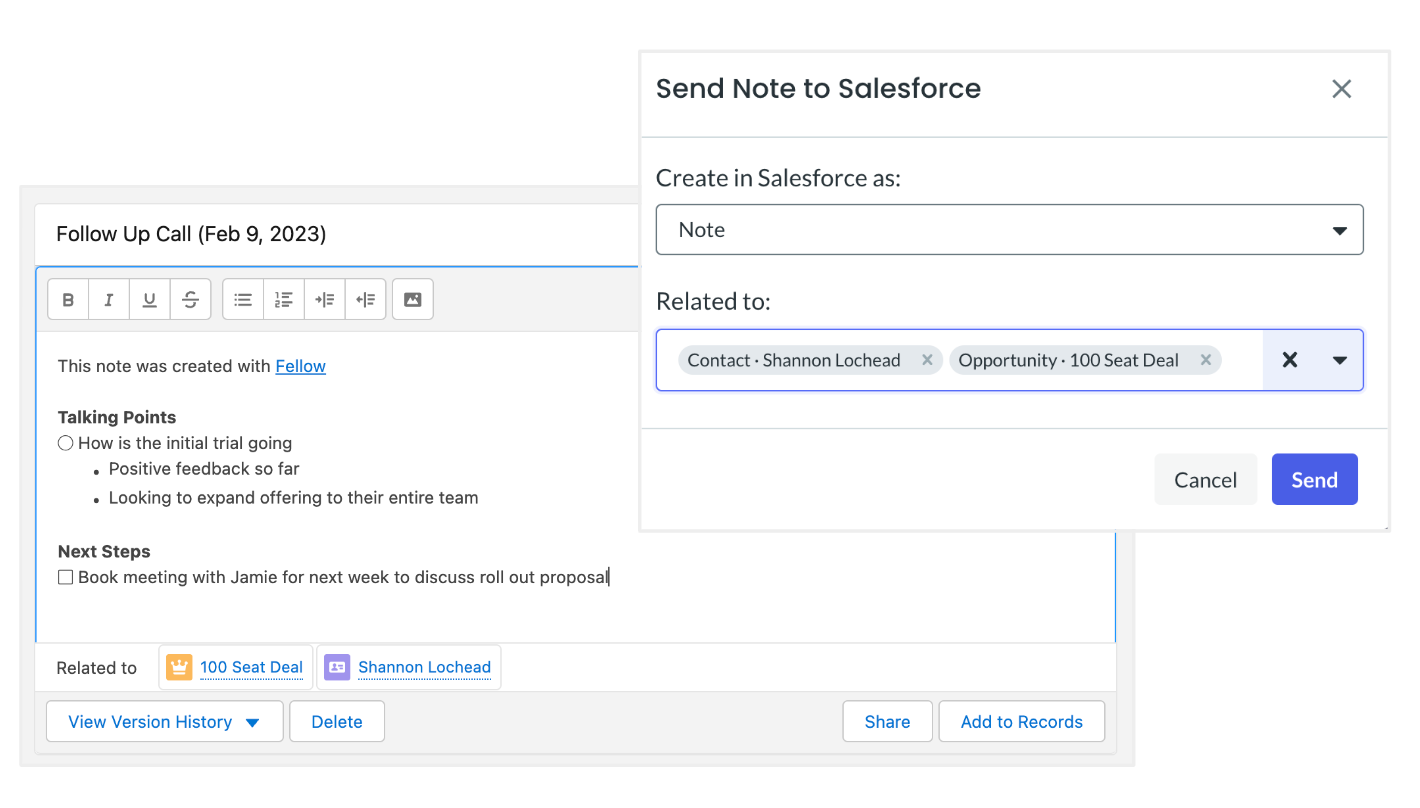Cancel sending the note

click(x=1206, y=480)
